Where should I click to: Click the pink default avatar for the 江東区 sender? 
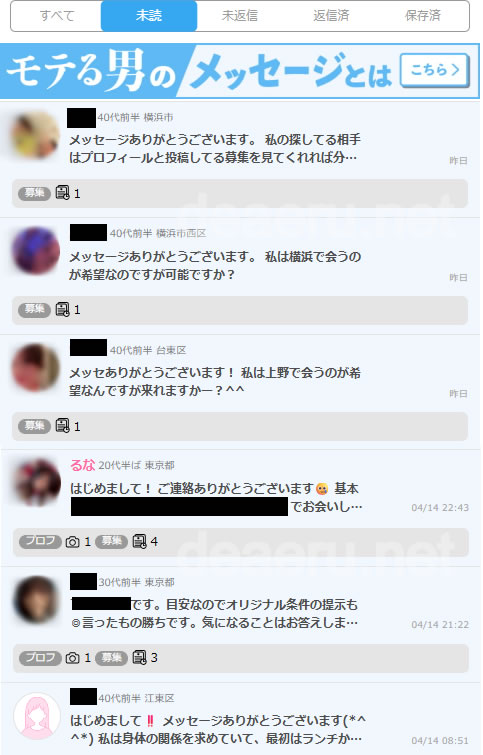(x=37, y=716)
